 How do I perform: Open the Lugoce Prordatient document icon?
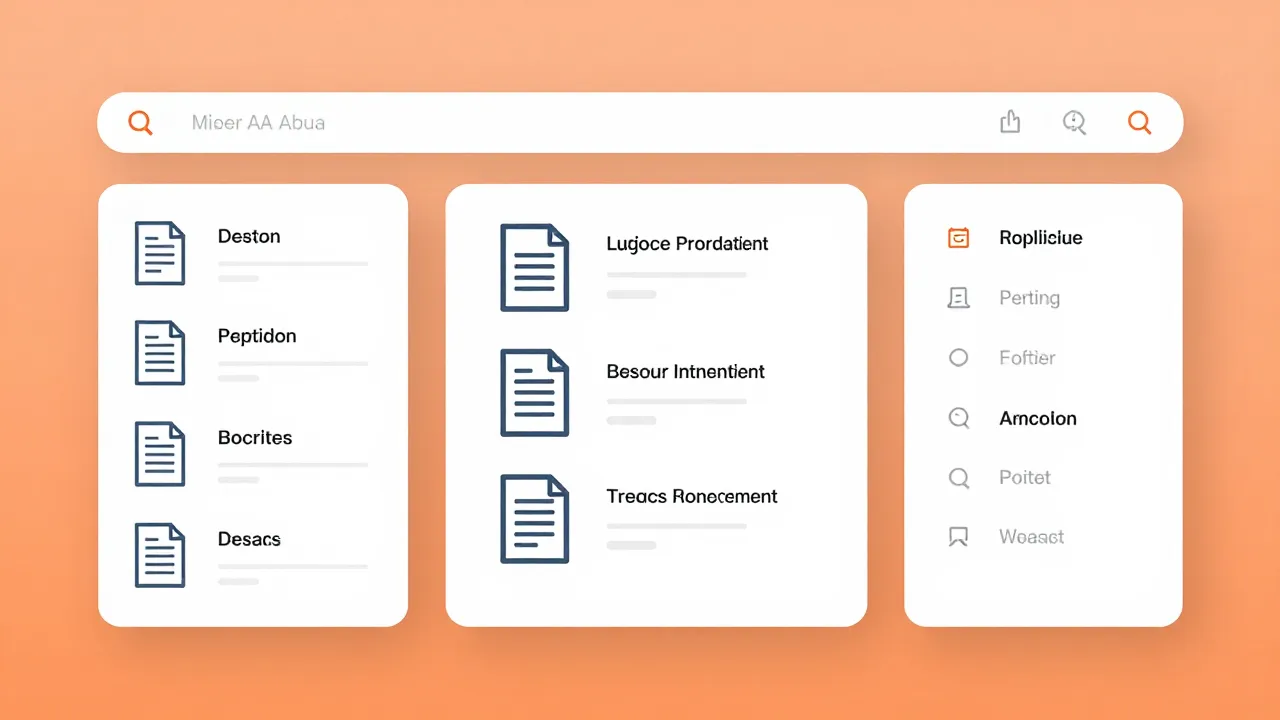(534, 267)
